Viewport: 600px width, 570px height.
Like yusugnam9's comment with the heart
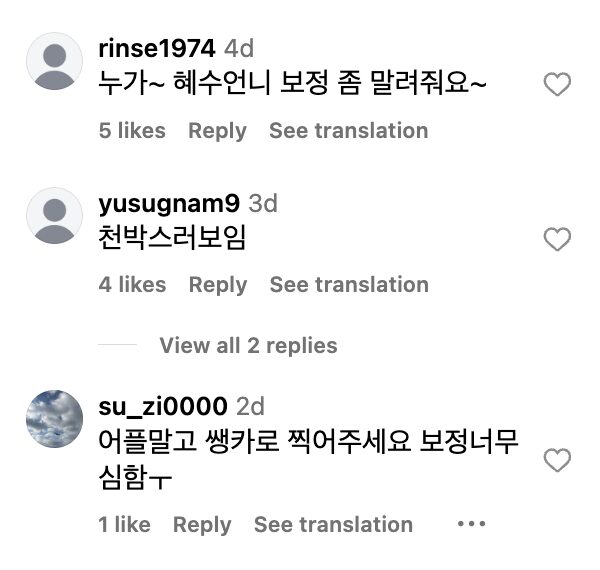pyautogui.click(x=556, y=239)
